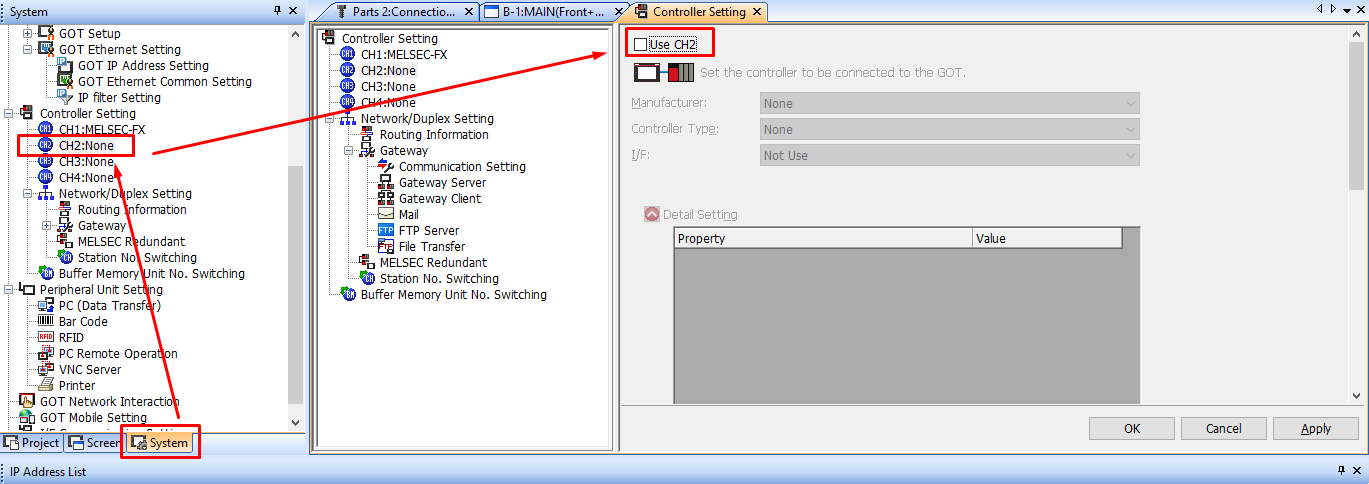Click the Apply button
Screen dimensions: 1369x484
click(x=1316, y=428)
